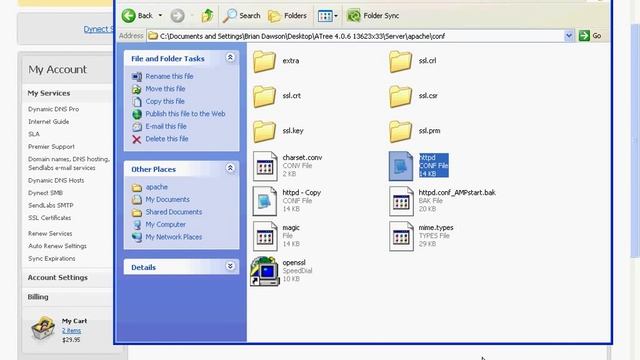Image resolution: width=640 pixels, height=360 pixels.
Task: Open Premier Support link
Action: pos(51,147)
